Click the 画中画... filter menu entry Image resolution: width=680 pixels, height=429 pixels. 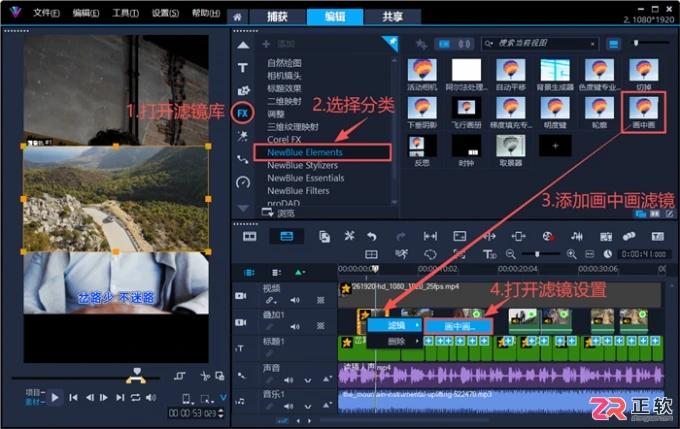click(459, 326)
